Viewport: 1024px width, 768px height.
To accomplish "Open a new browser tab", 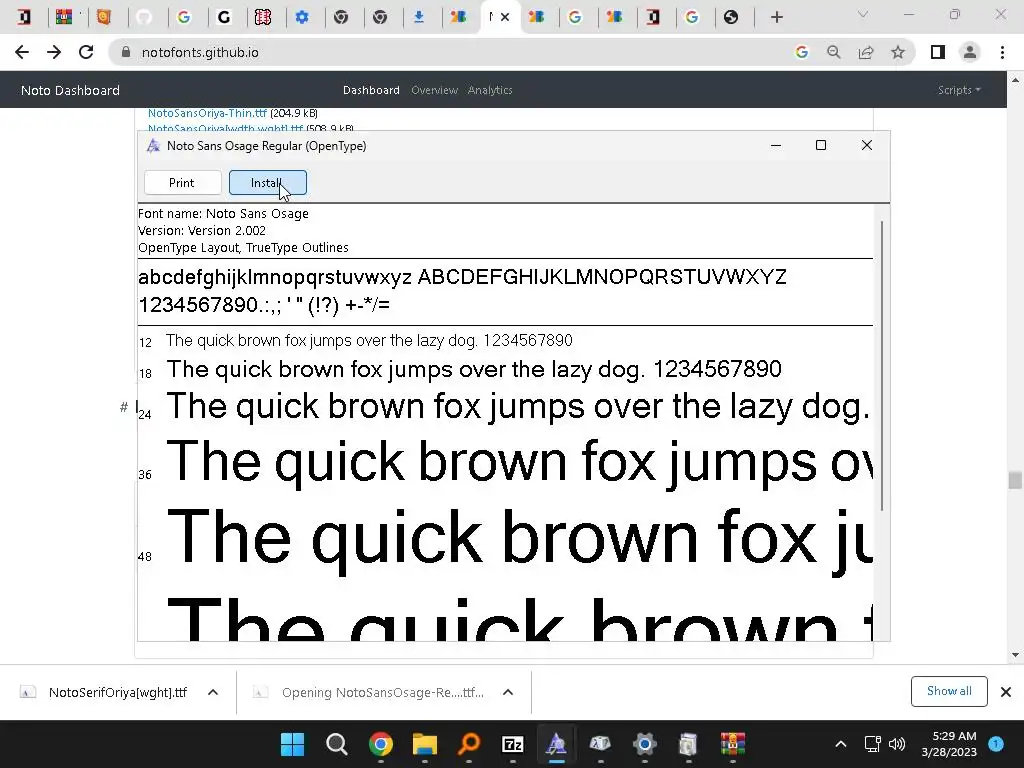I will click(776, 17).
